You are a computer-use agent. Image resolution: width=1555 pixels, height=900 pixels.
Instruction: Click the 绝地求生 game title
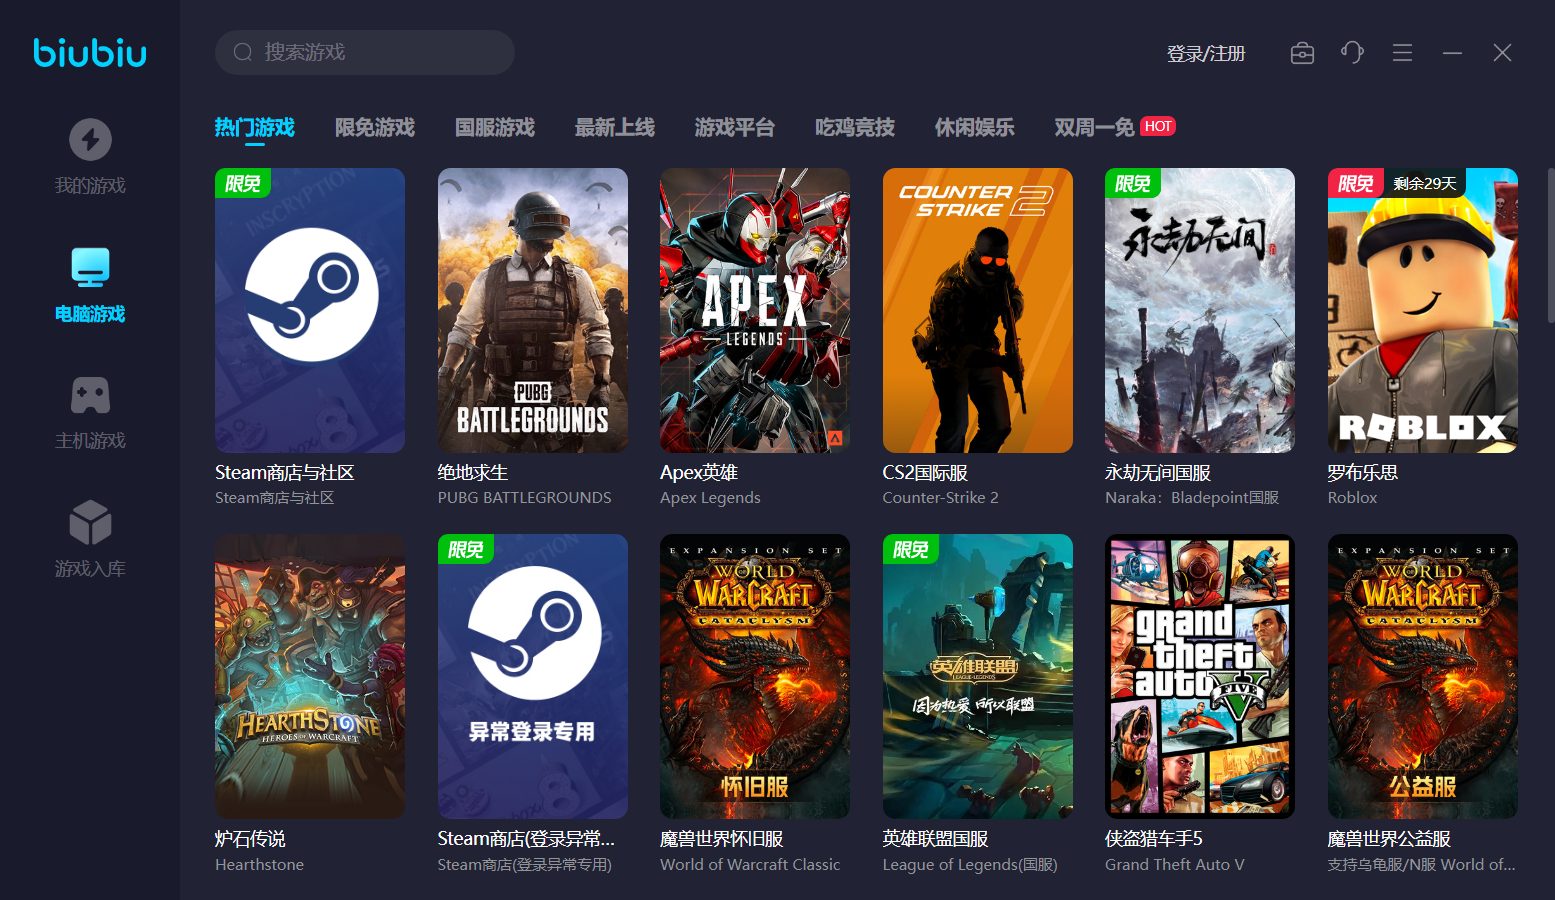pyautogui.click(x=473, y=472)
